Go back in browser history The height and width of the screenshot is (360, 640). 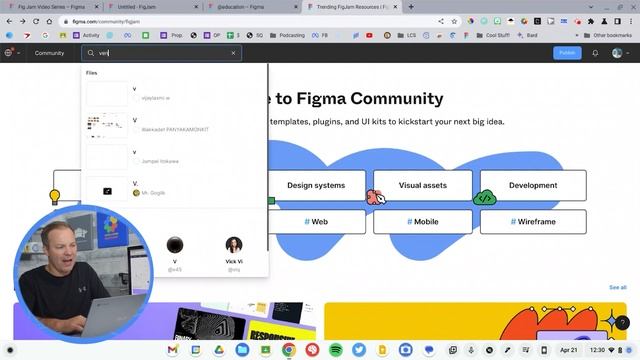pyautogui.click(x=9, y=21)
